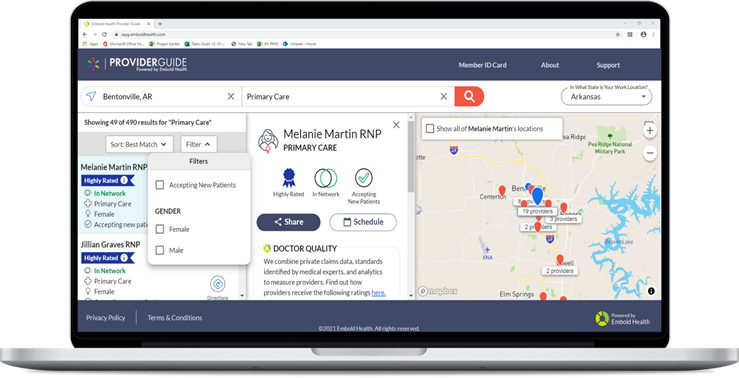The width and height of the screenshot is (739, 378).
Task: Click the map info icon
Action: point(651,291)
